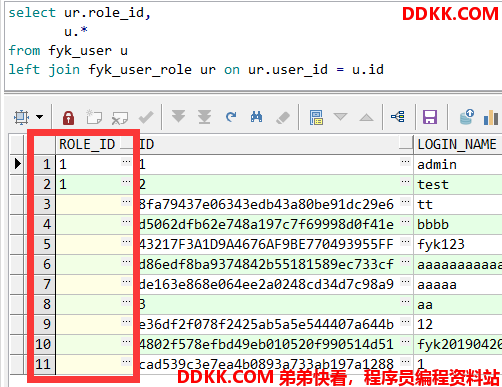Screen dimensions: 502x387
Task: Select row number 11 header
Action: click(44, 364)
